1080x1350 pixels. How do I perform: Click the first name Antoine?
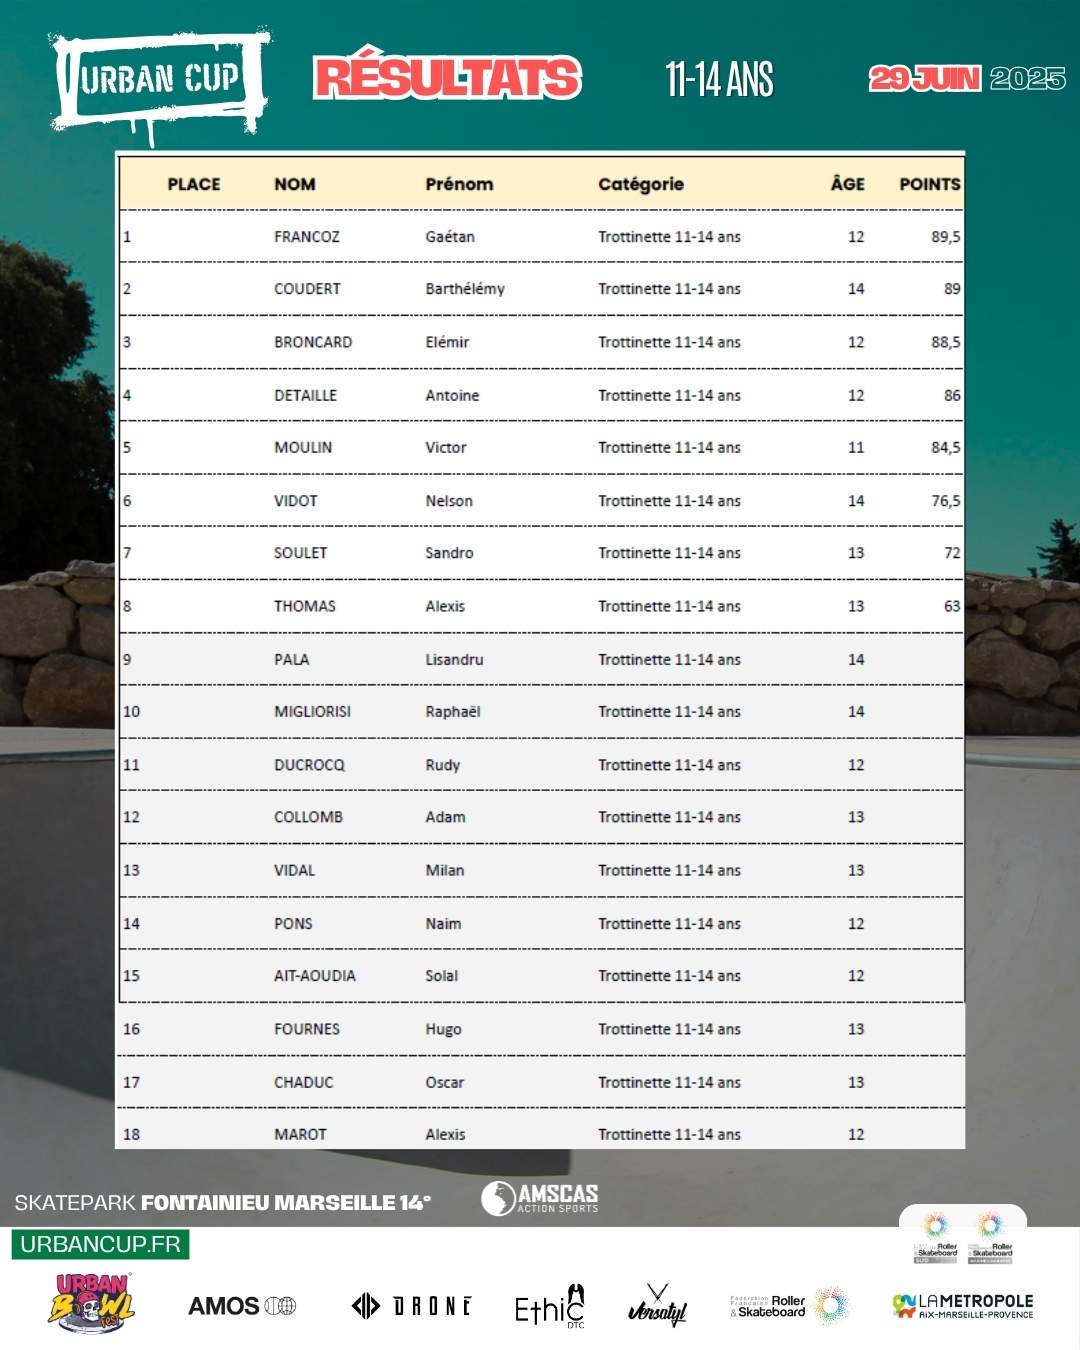(x=452, y=395)
